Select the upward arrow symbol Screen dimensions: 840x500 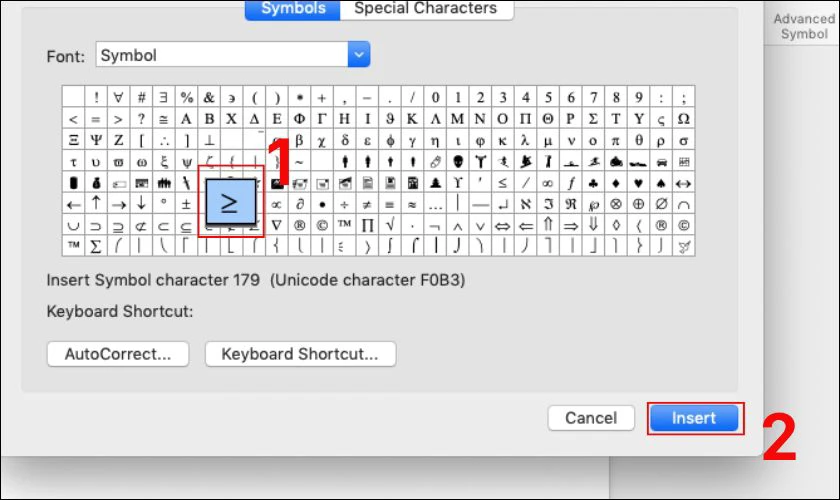tap(96, 204)
